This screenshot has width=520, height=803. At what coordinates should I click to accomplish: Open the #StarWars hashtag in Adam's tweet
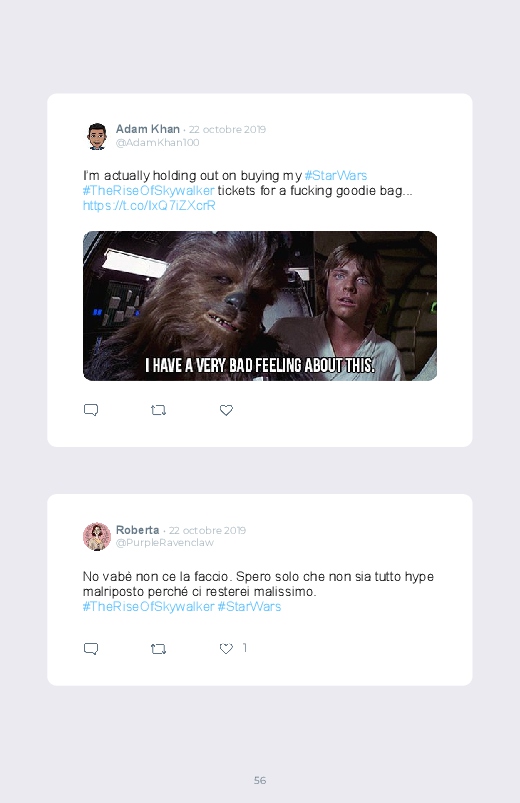[x=336, y=176]
